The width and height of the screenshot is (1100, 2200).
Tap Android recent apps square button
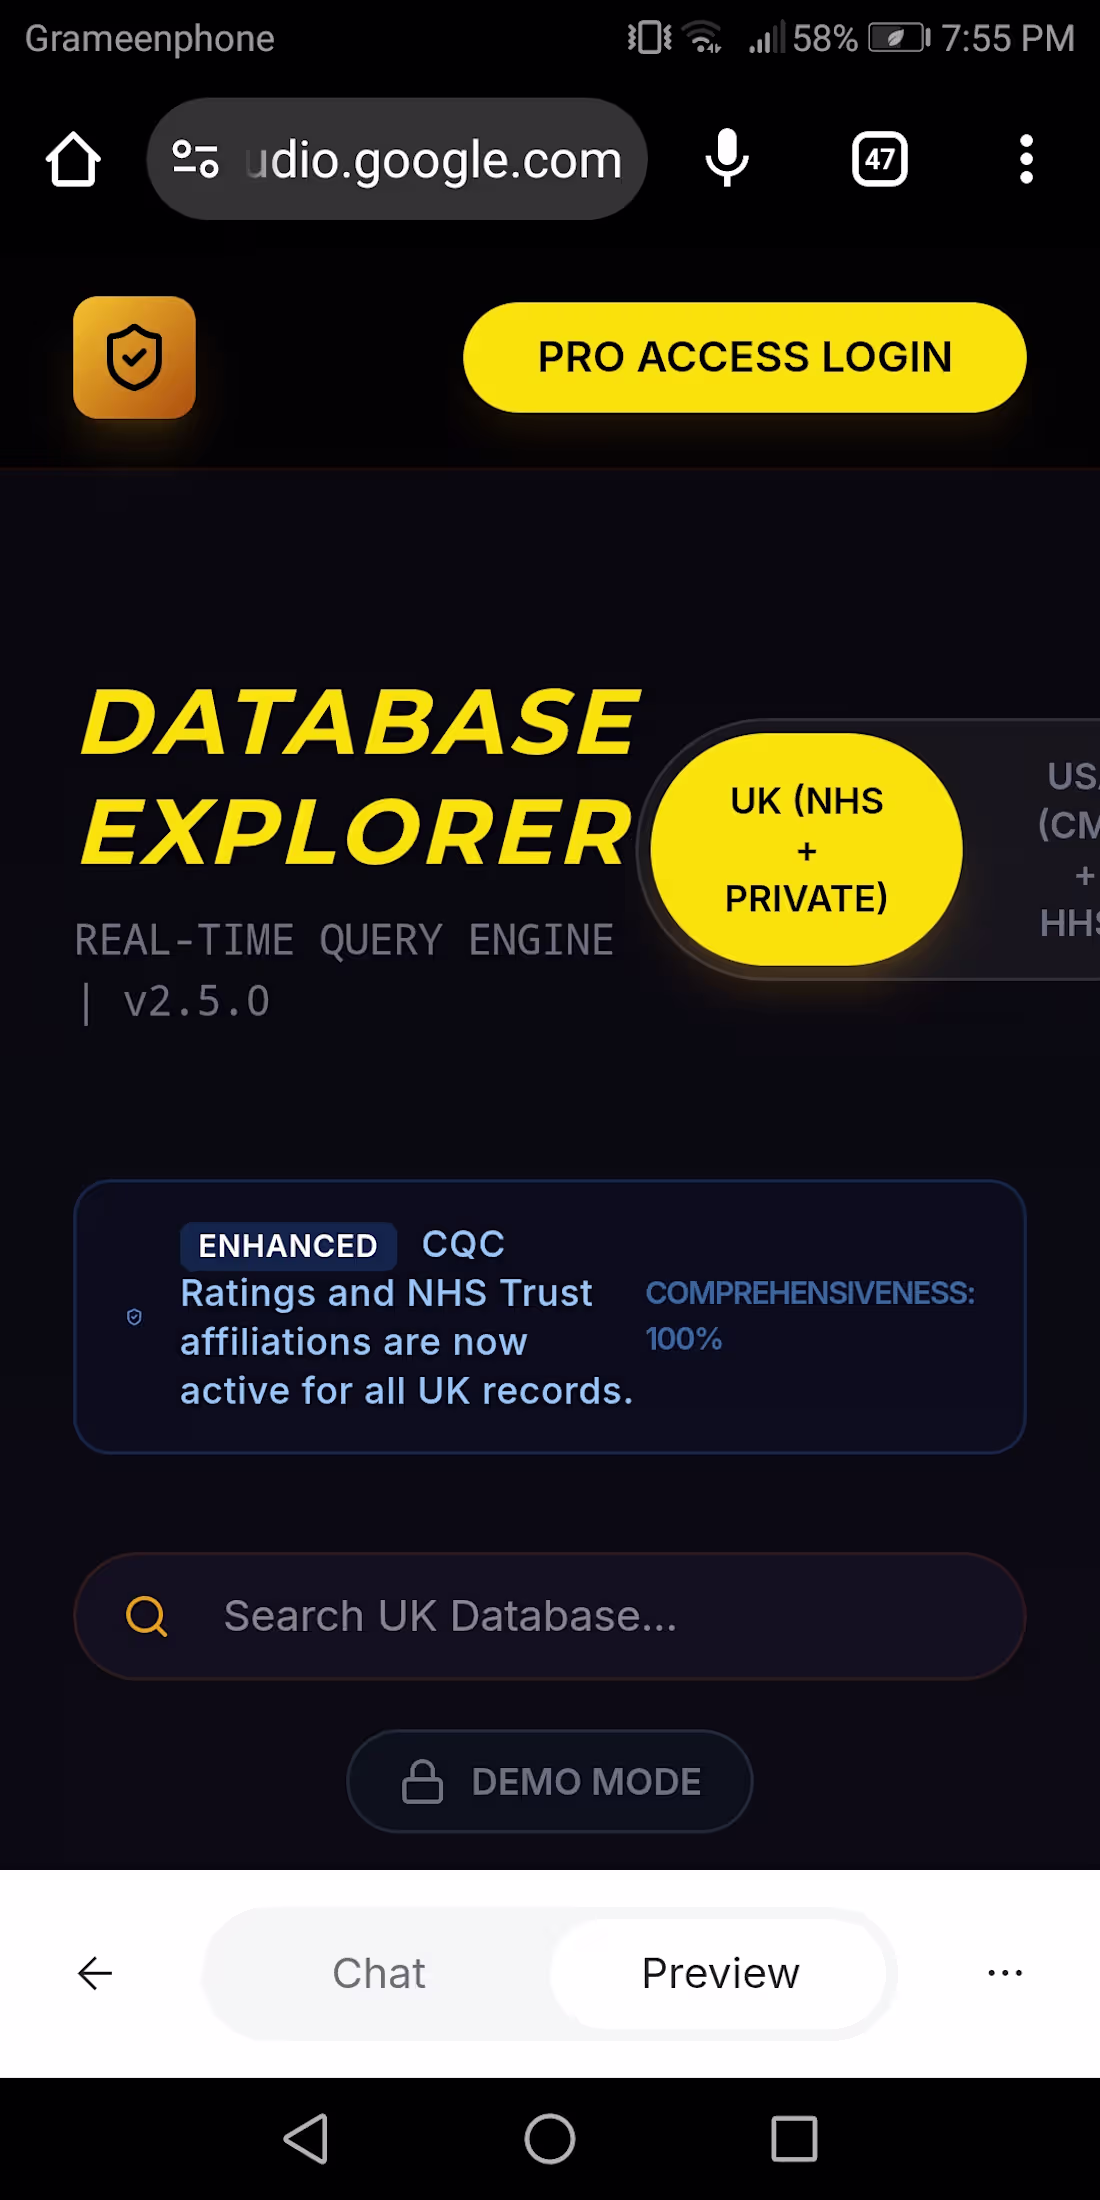(x=794, y=2139)
